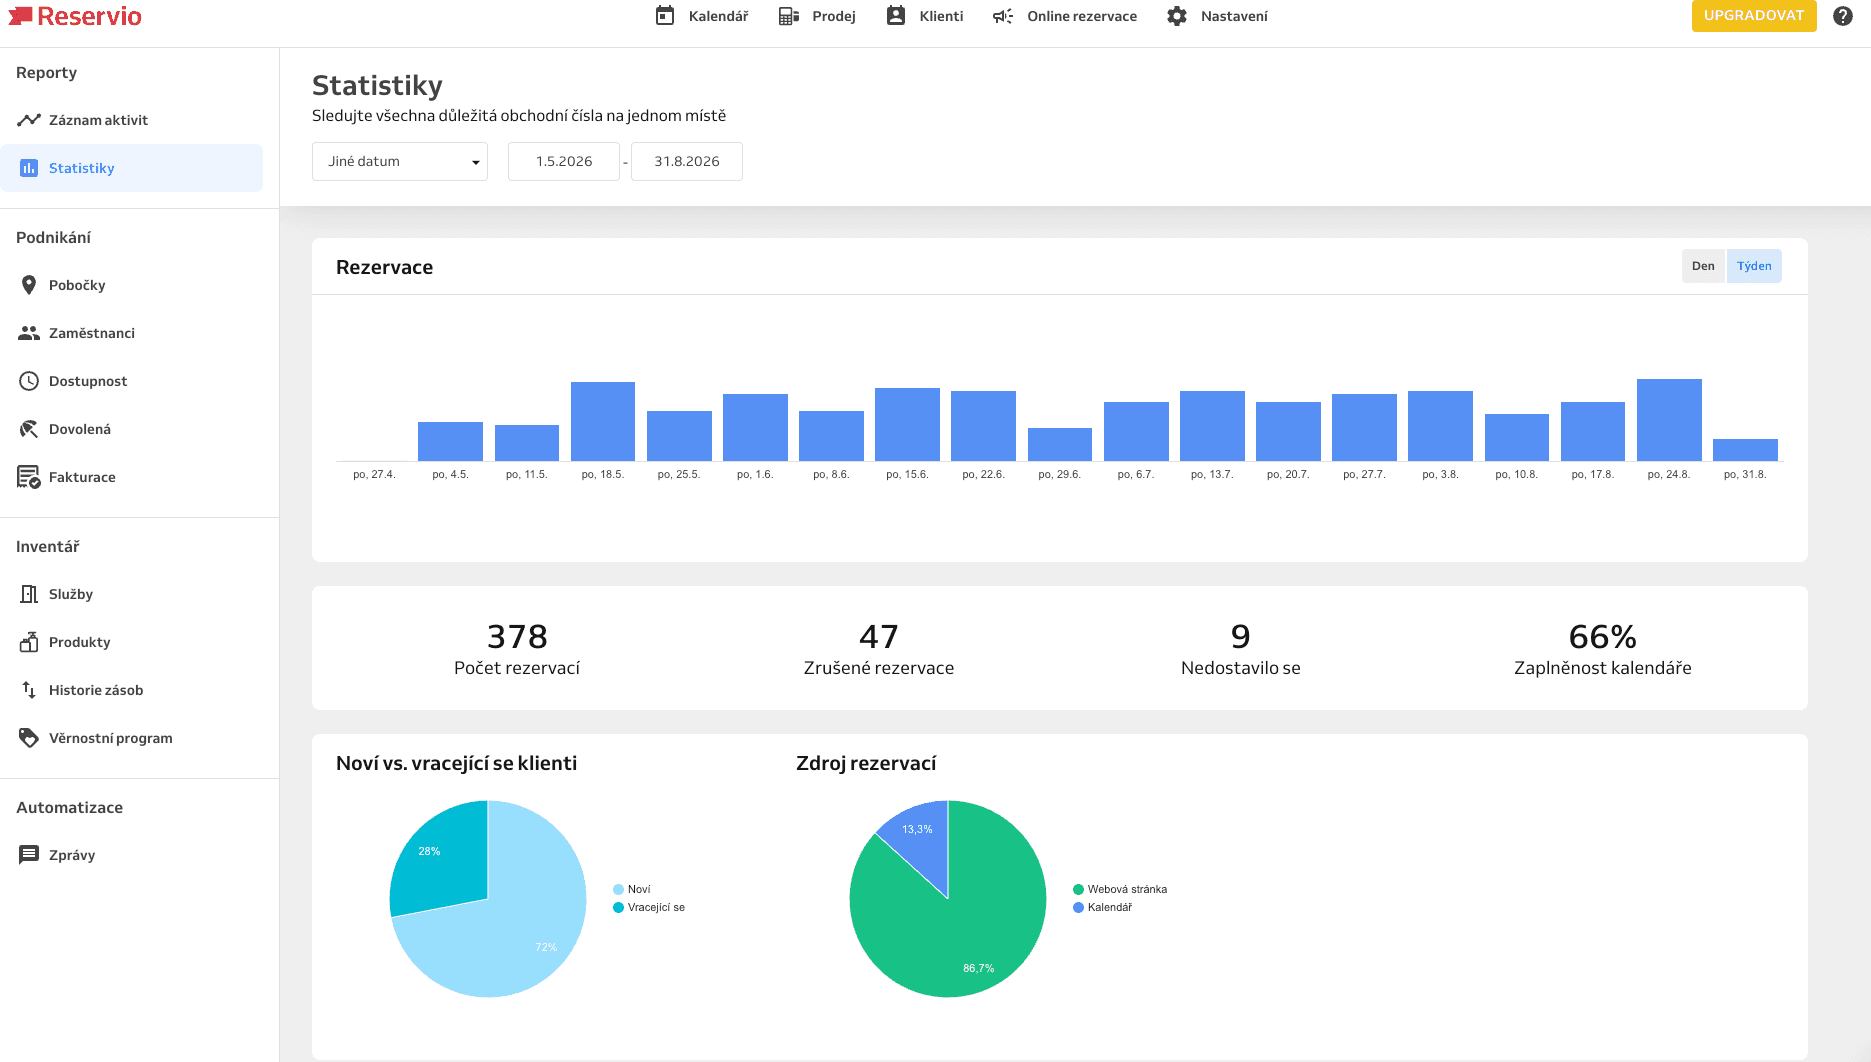Click the Služby door icon
Screen dimensions: 1871x1062
click(x=29, y=594)
